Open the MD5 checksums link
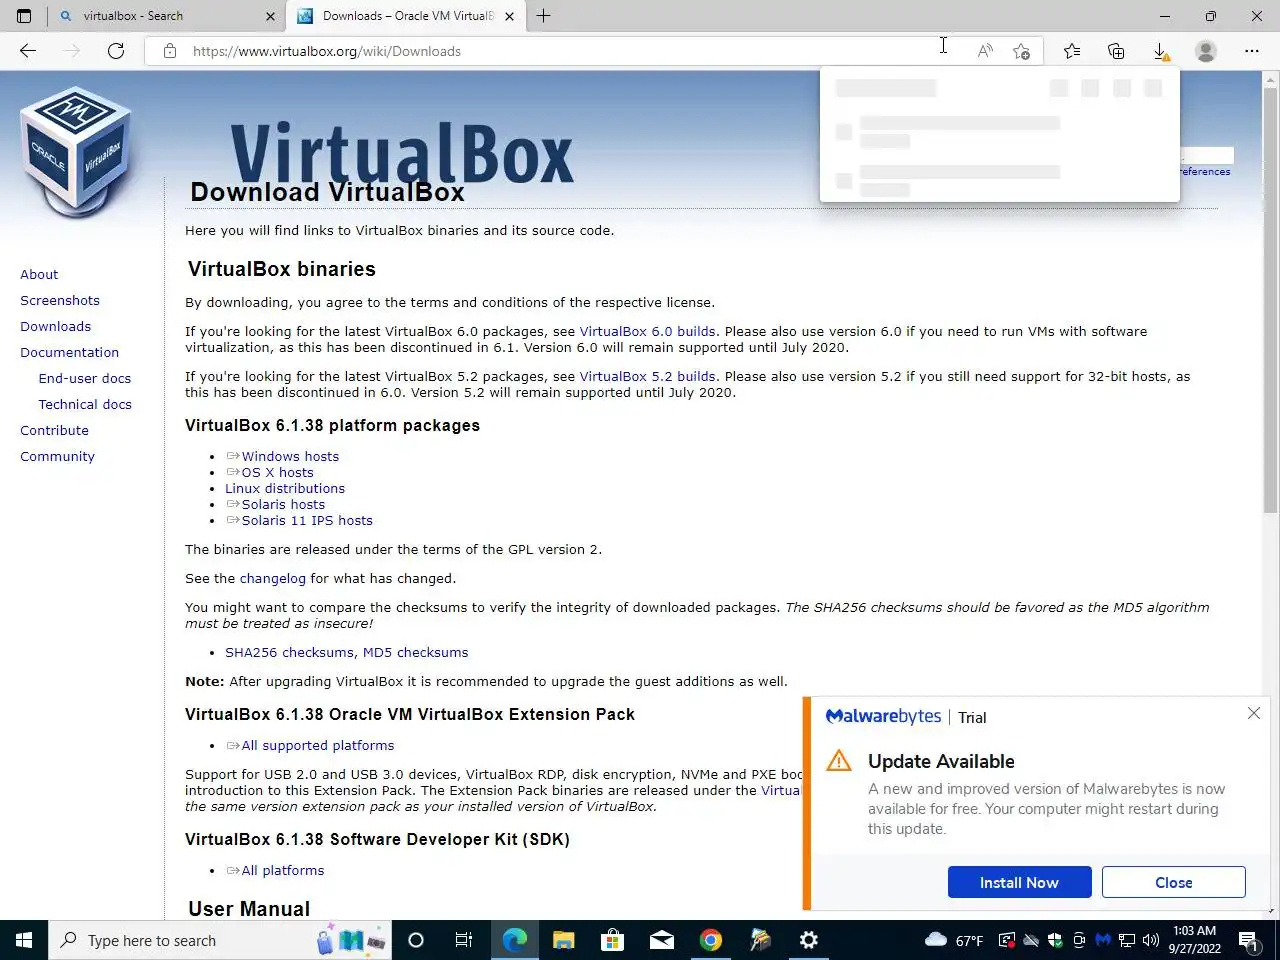1280x960 pixels. point(415,652)
